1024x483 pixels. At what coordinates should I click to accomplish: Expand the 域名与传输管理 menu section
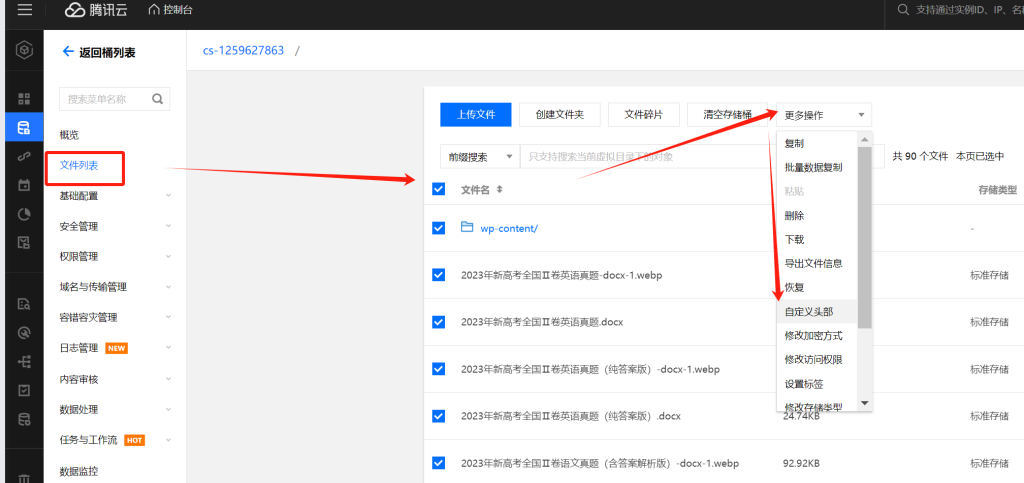168,287
